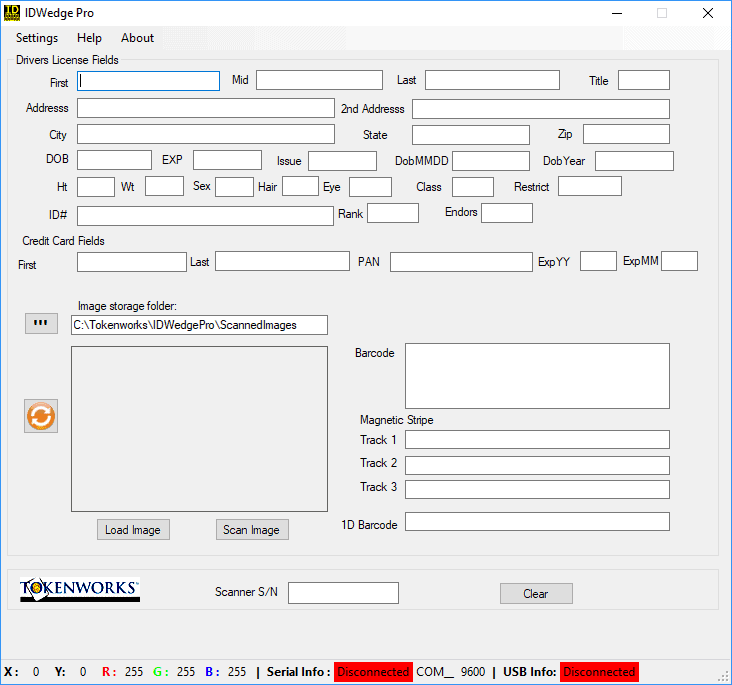Click the ellipsis browse folder button

pyautogui.click(x=41, y=323)
